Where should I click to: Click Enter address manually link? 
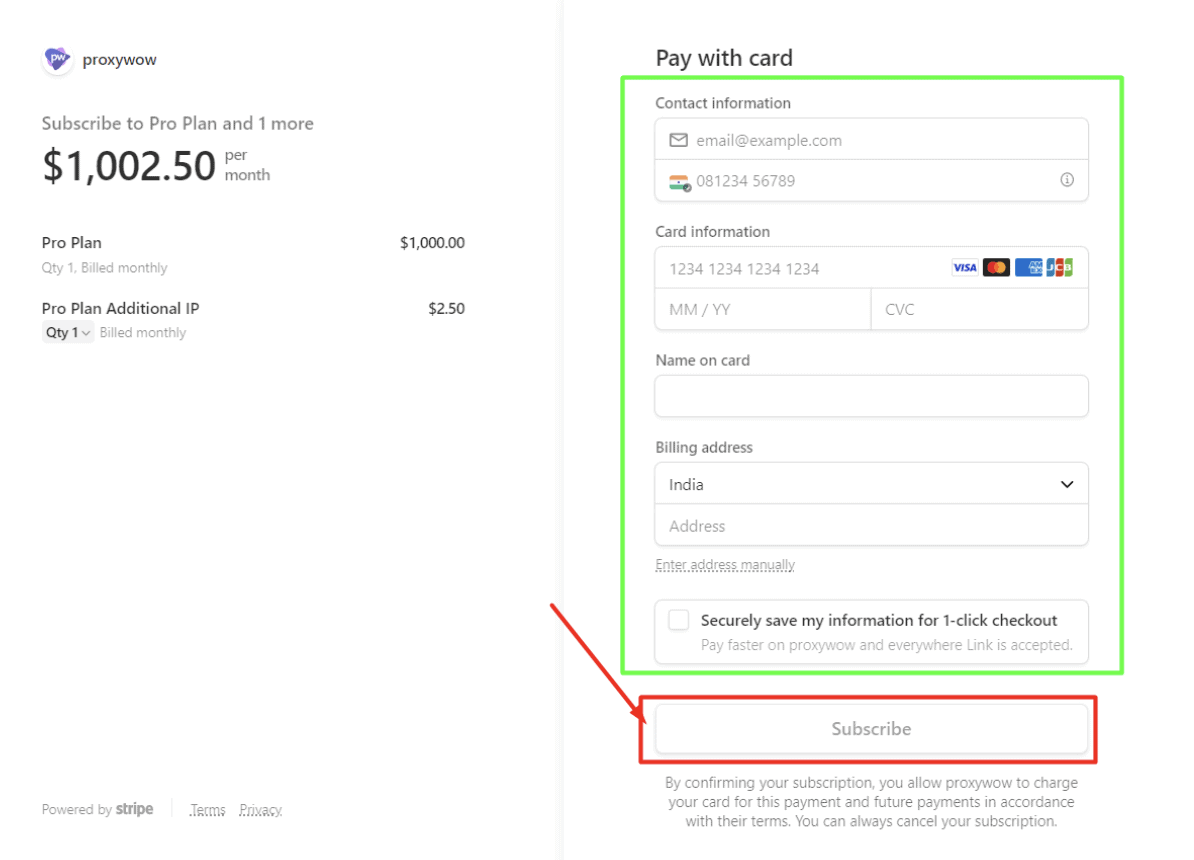725,565
